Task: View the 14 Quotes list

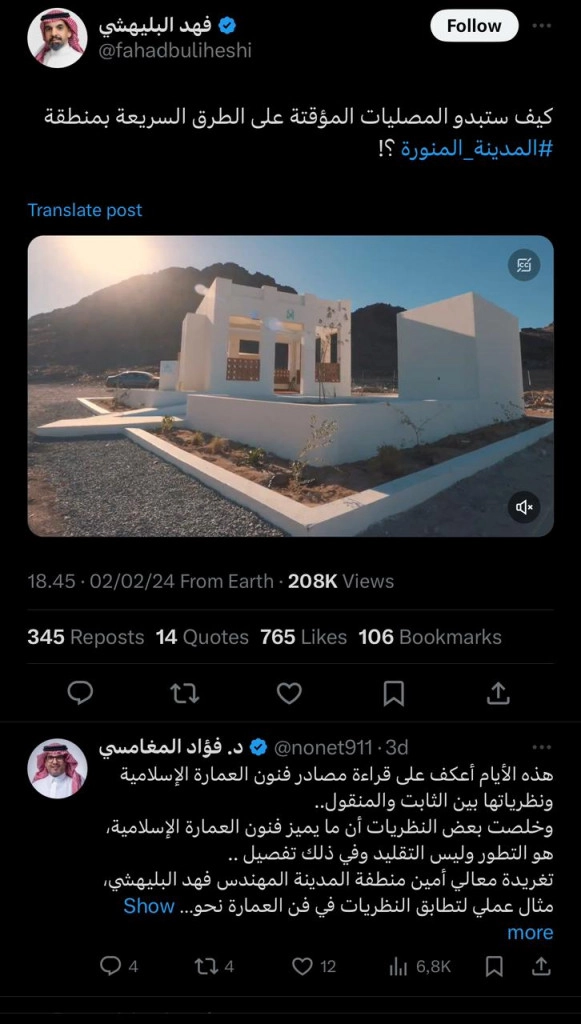Action: [x=202, y=637]
